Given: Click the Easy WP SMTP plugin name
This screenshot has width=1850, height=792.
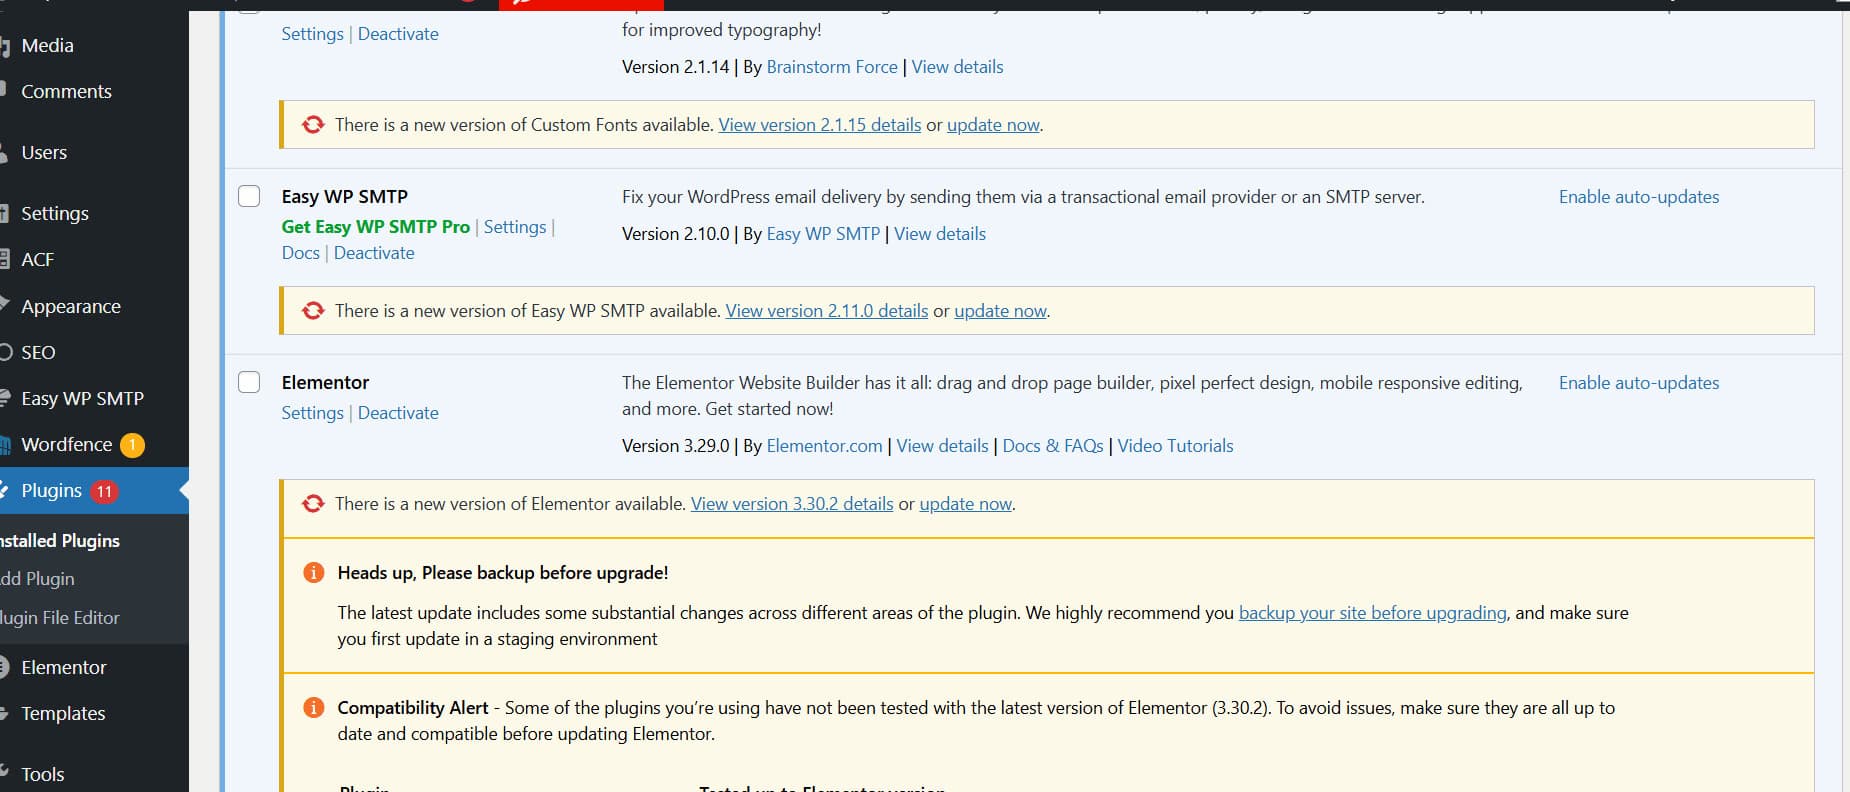Looking at the screenshot, I should 344,196.
